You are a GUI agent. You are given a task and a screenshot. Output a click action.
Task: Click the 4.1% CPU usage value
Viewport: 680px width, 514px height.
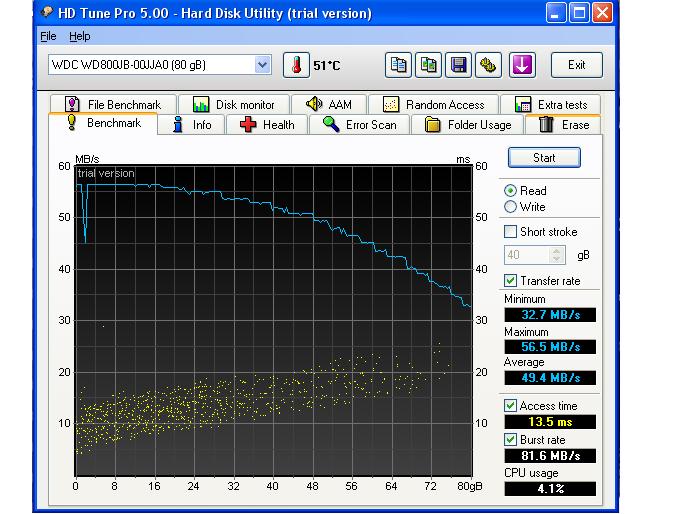[x=550, y=489]
